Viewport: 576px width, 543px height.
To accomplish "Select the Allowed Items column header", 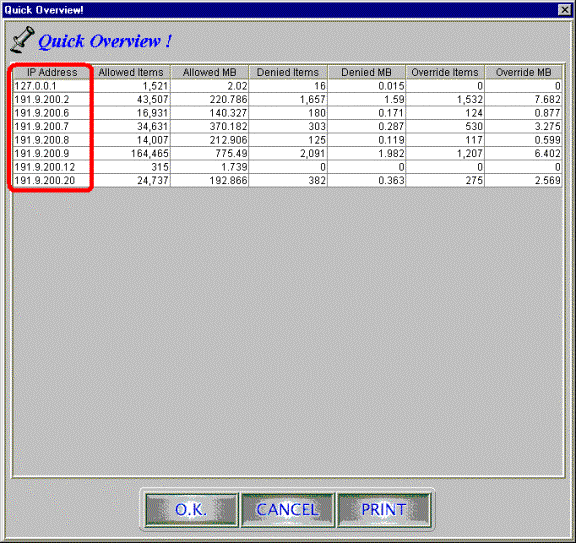I will [130, 72].
